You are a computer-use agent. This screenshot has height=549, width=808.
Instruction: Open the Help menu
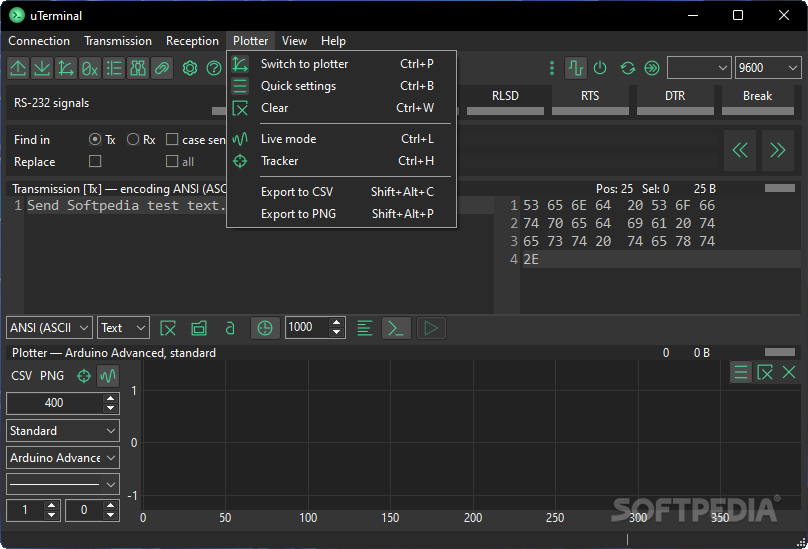(x=333, y=41)
